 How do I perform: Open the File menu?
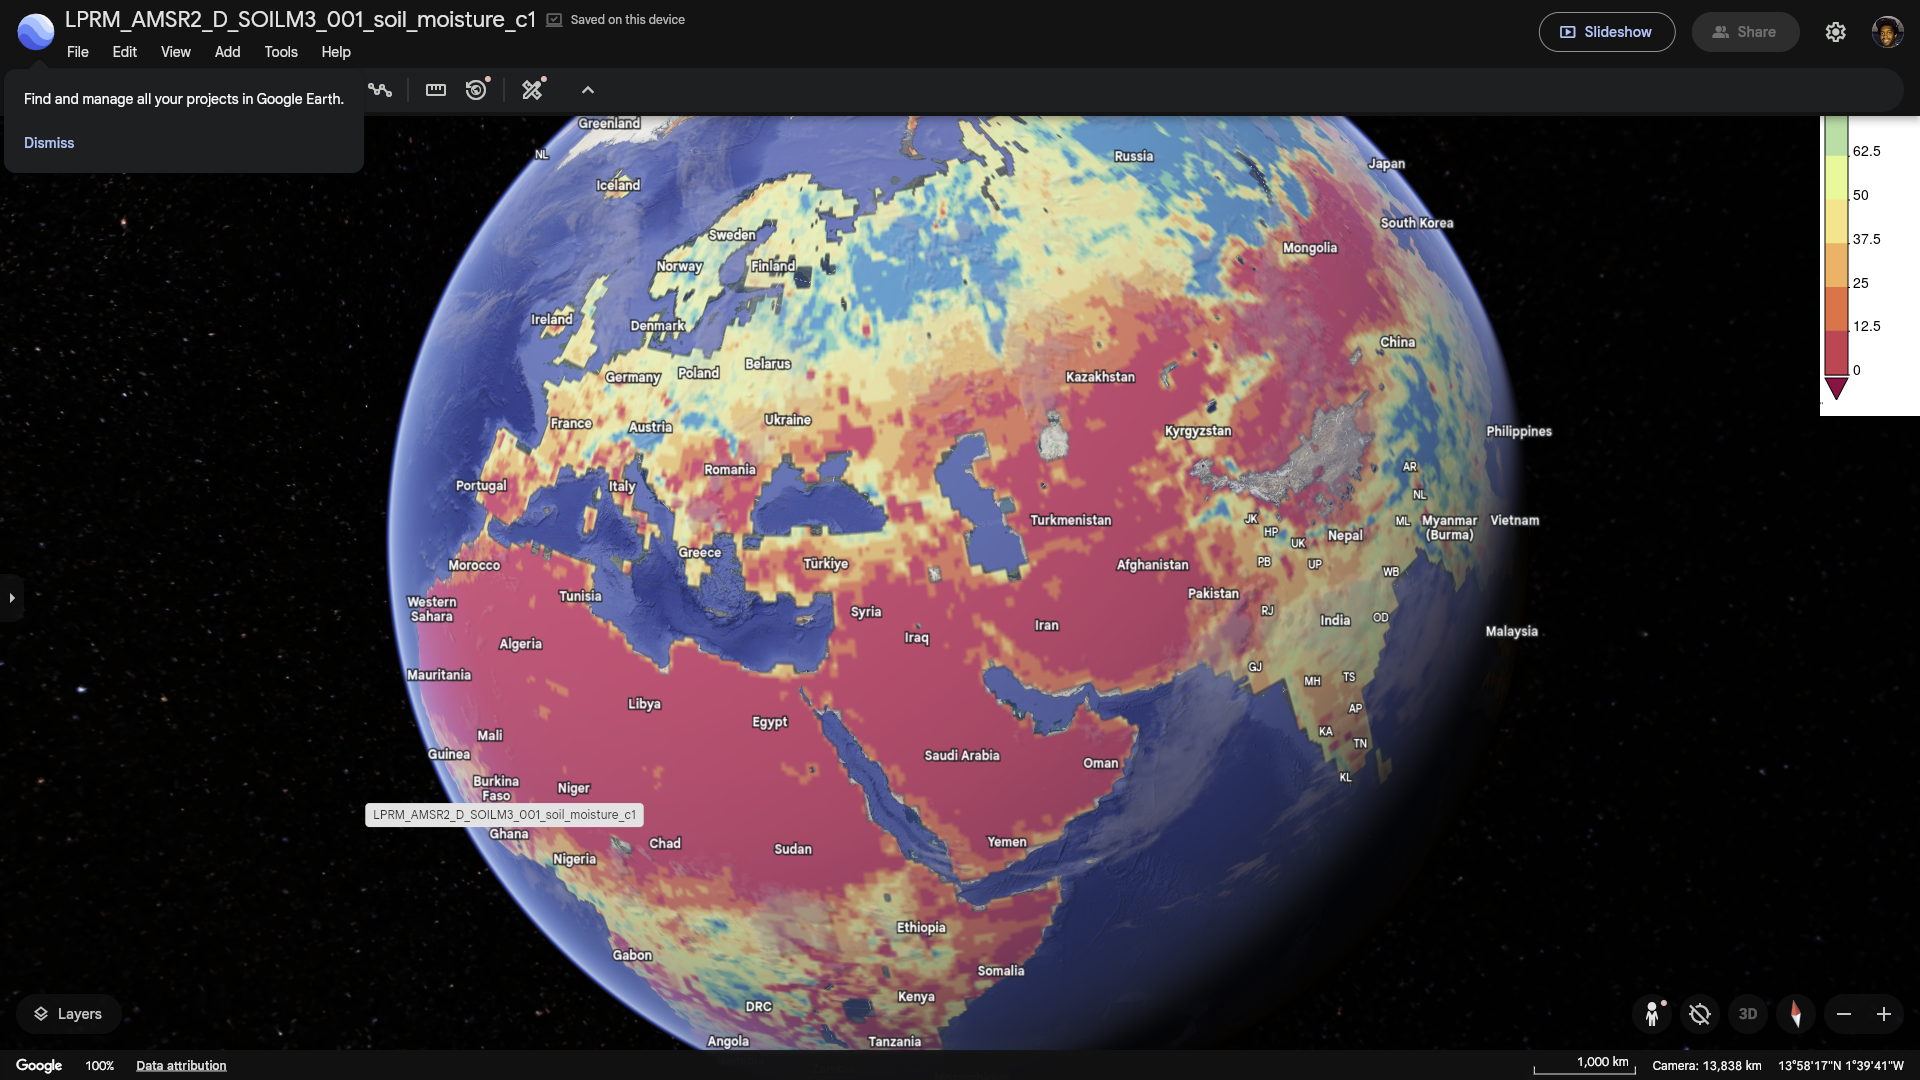[x=78, y=52]
